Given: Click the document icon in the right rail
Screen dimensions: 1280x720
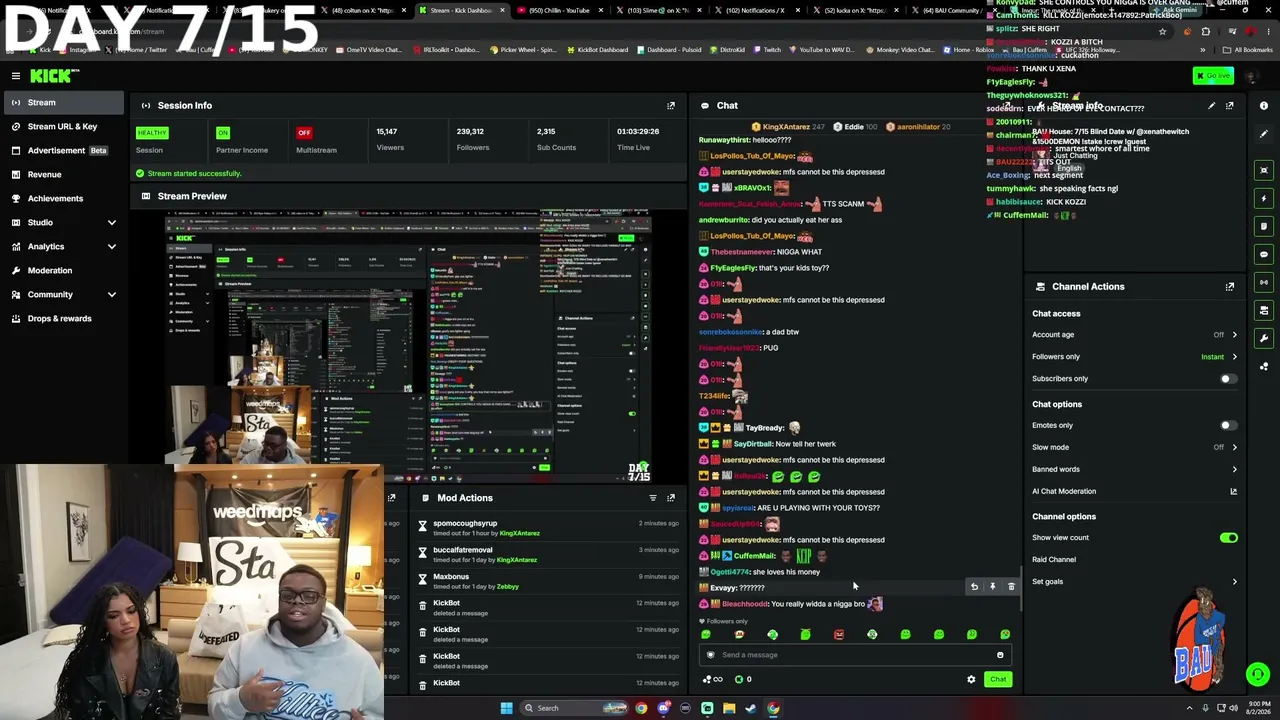Looking at the screenshot, I should coord(1264,226).
